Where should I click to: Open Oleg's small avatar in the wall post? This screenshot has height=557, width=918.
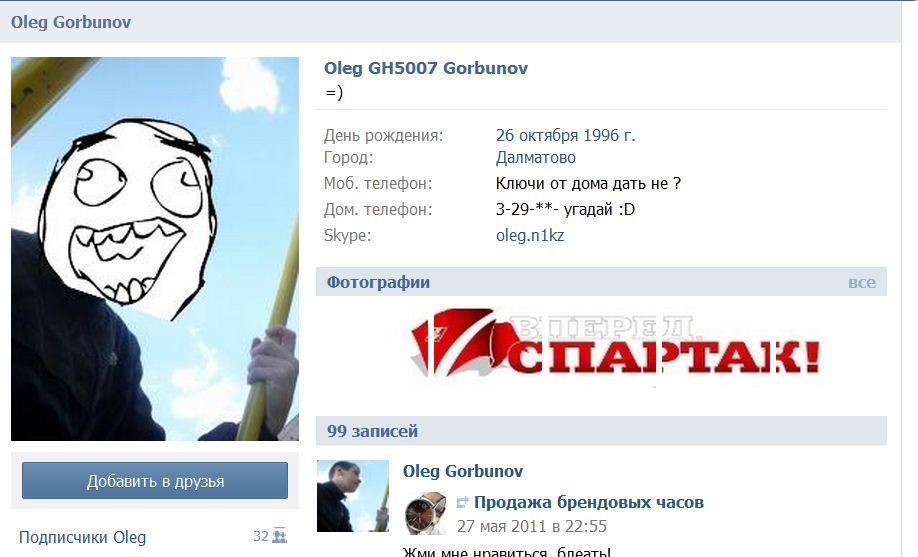352,496
